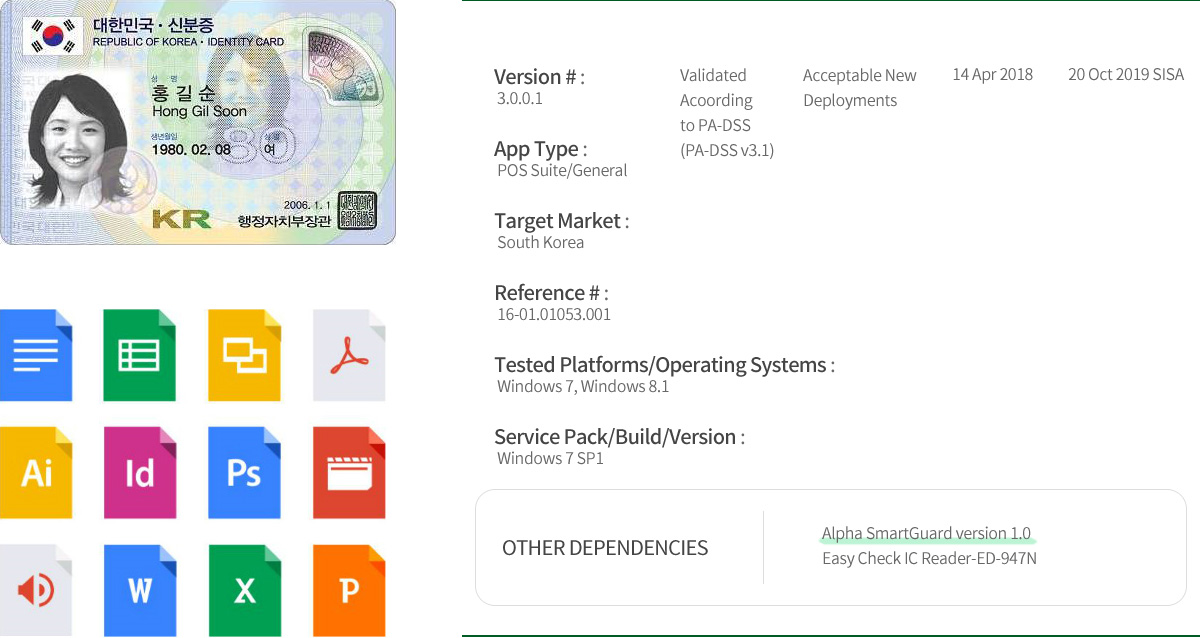
Task: Open the green Excel X file icon
Action: click(x=244, y=590)
